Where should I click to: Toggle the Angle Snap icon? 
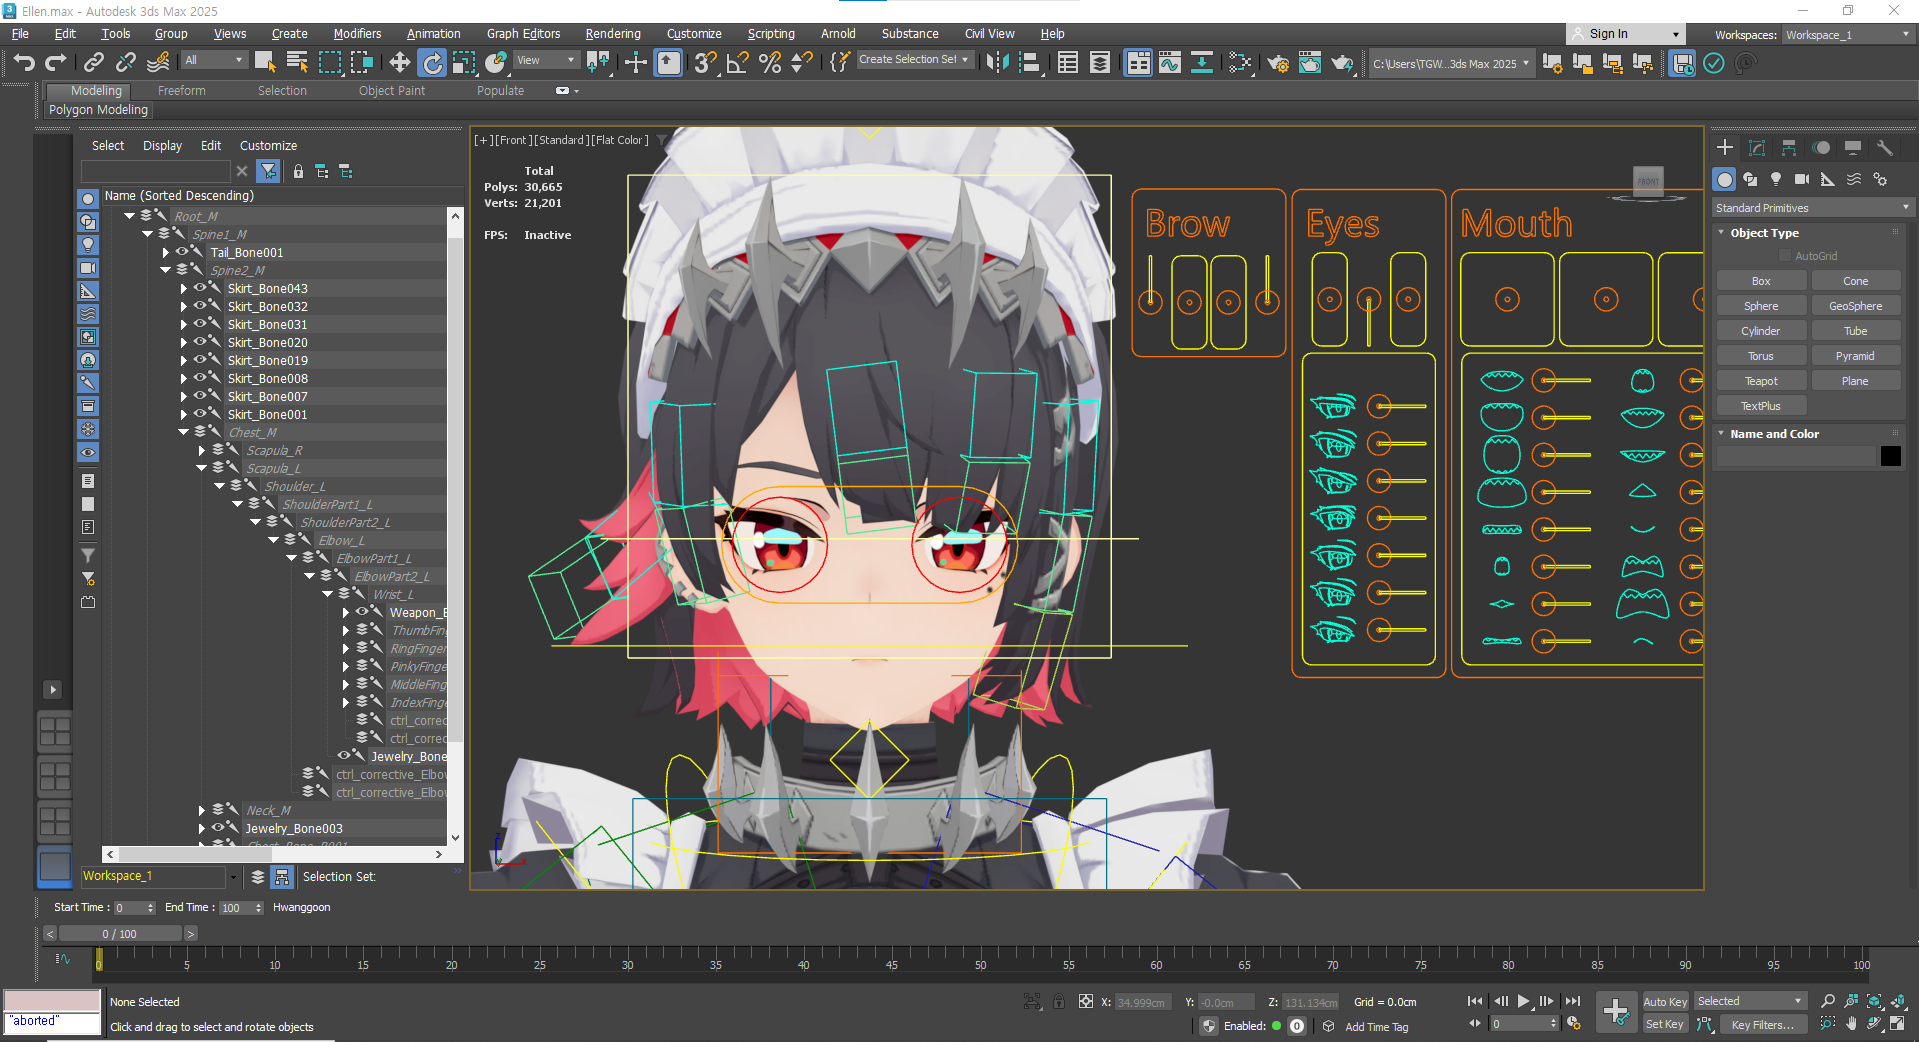pyautogui.click(x=738, y=63)
